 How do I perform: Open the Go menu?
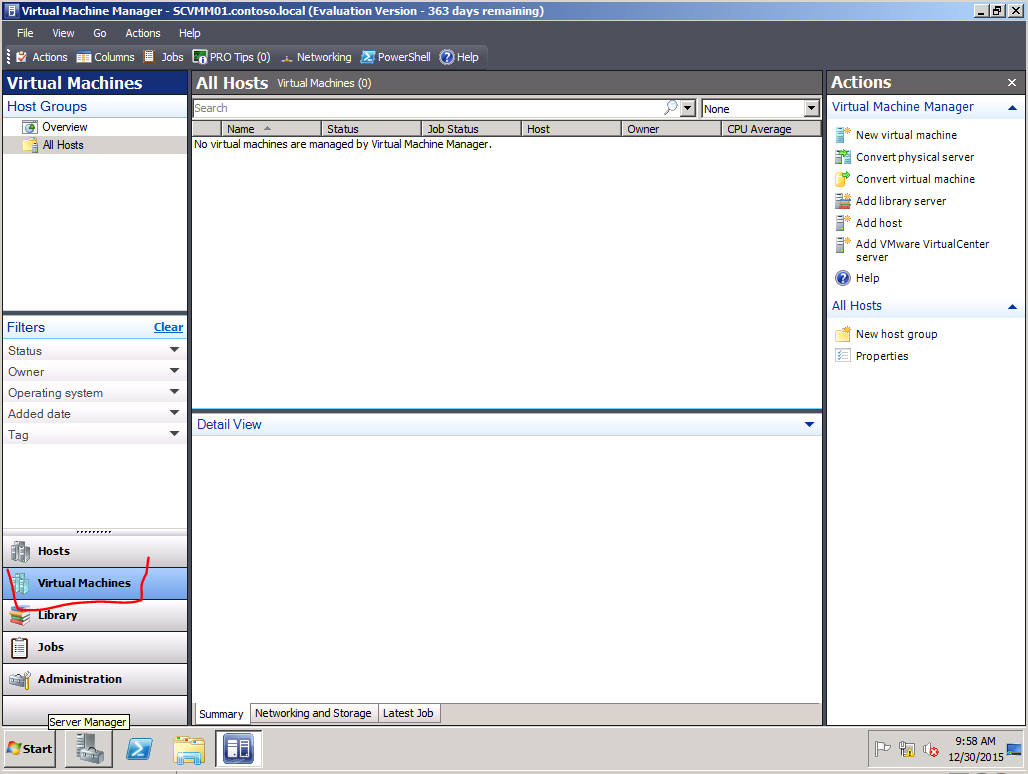point(100,33)
